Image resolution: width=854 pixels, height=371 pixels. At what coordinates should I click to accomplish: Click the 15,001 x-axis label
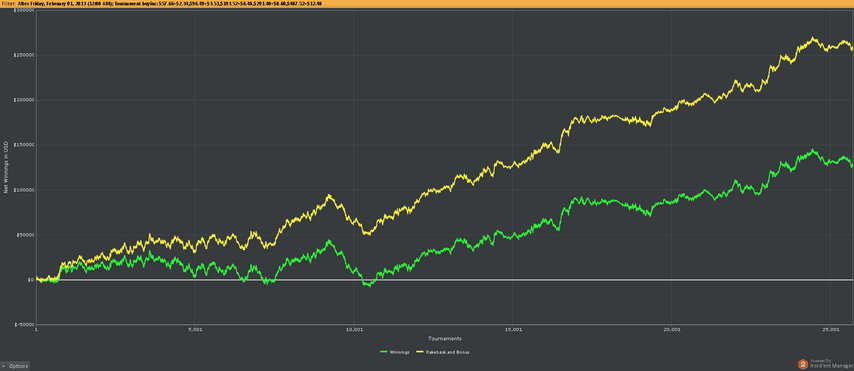pos(513,330)
